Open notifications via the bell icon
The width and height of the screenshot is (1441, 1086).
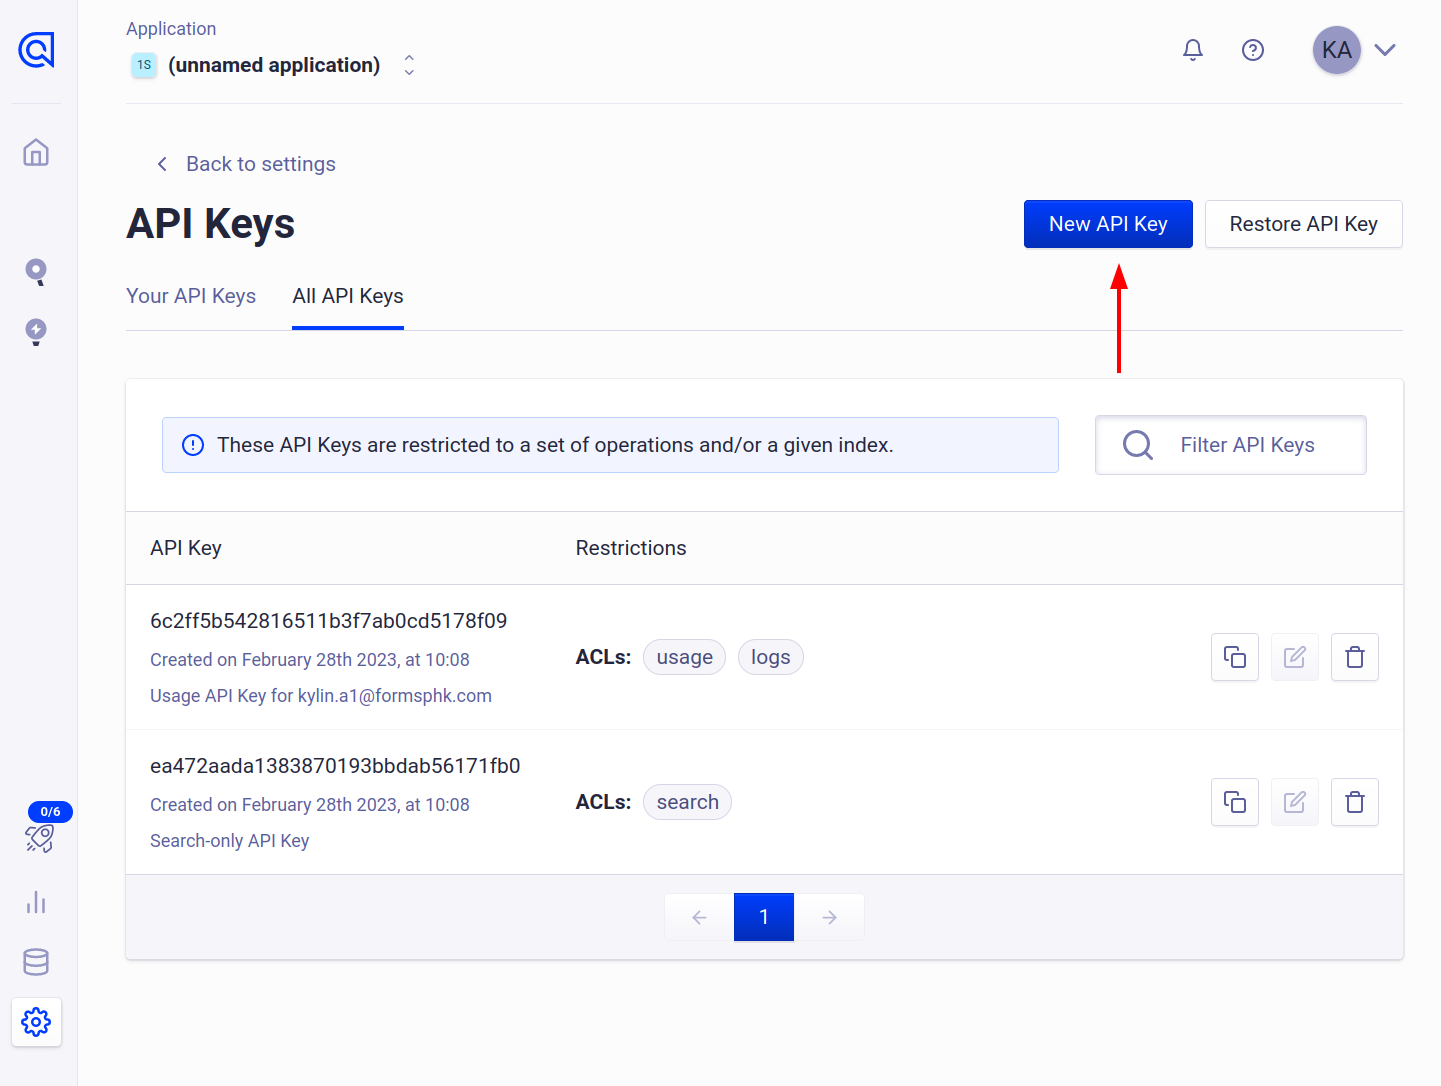(1192, 49)
